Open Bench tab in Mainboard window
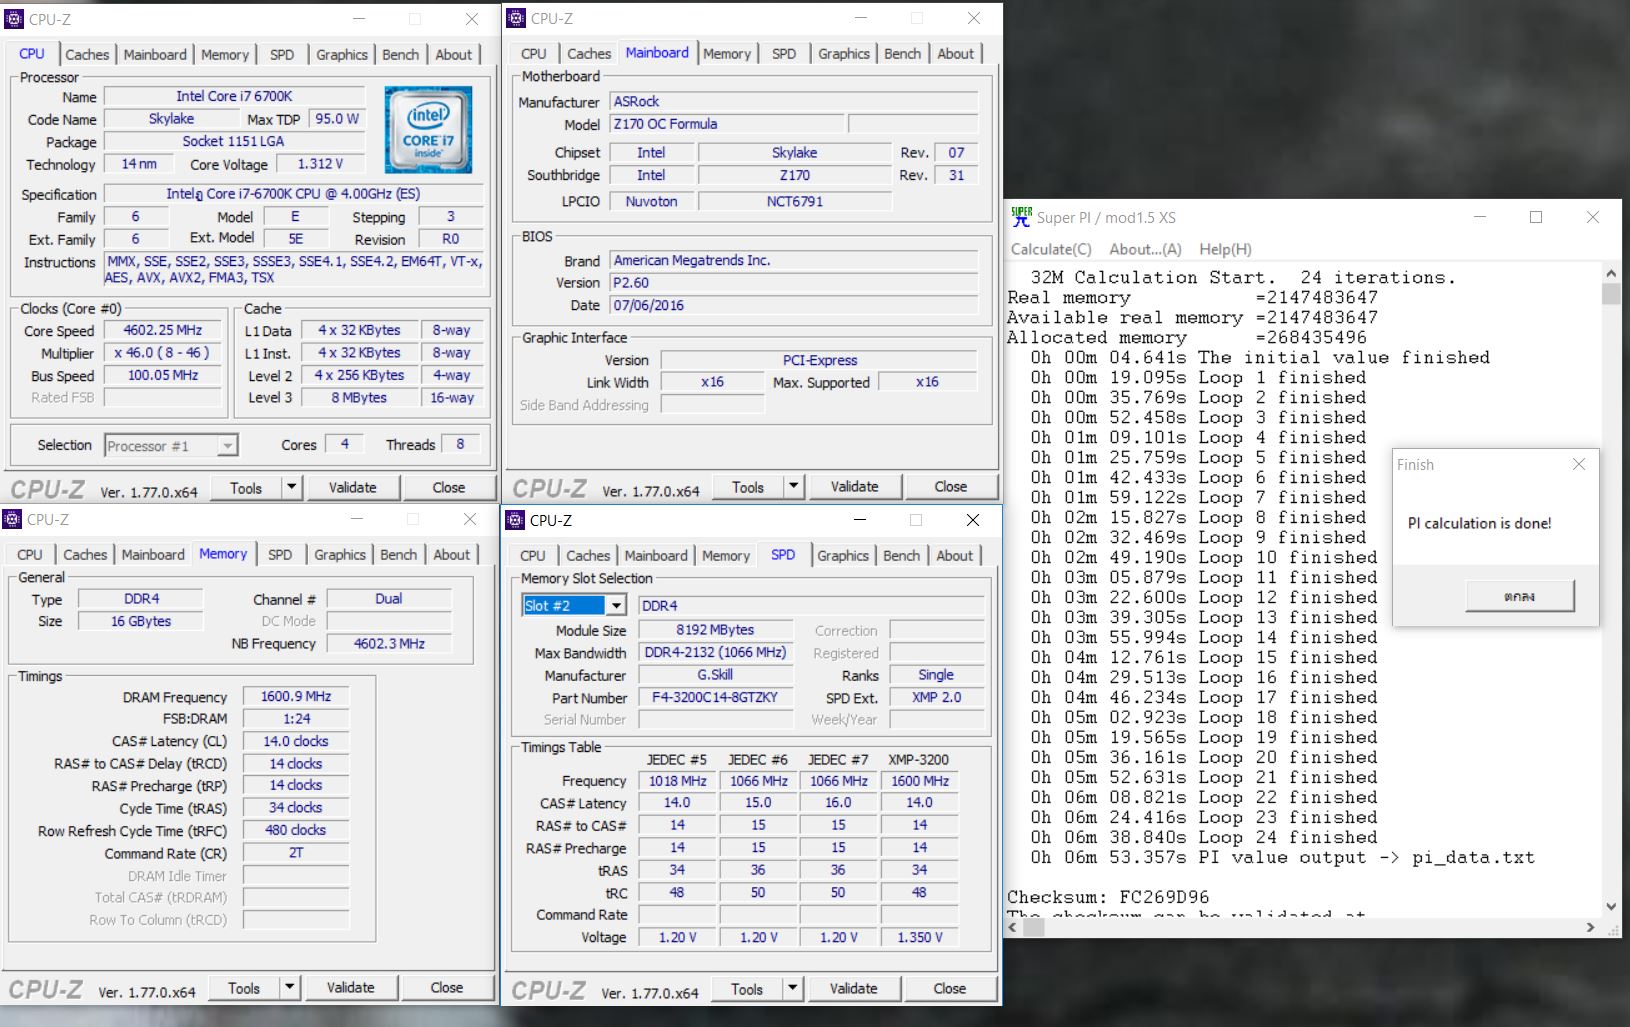Screen dimensions: 1630x1027 902,54
